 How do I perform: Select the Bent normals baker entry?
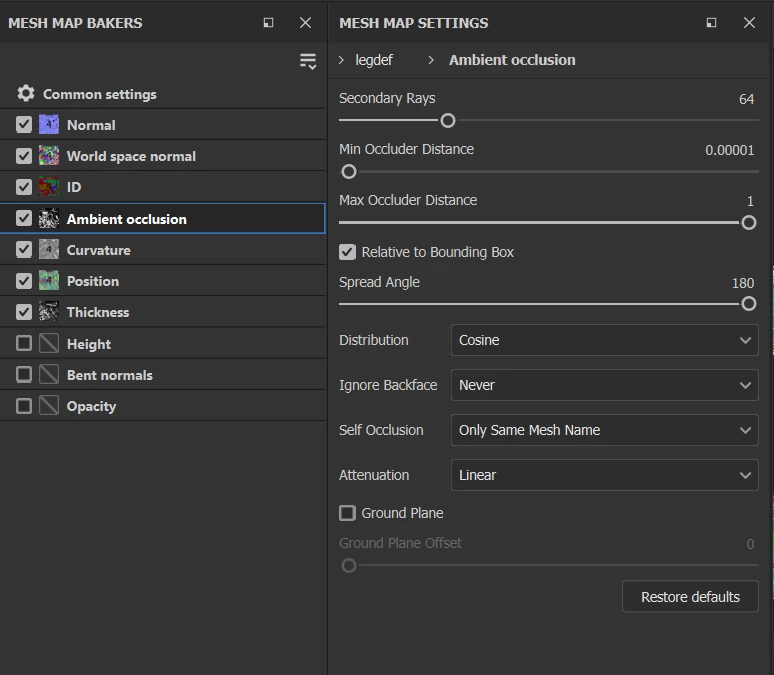tap(110, 375)
